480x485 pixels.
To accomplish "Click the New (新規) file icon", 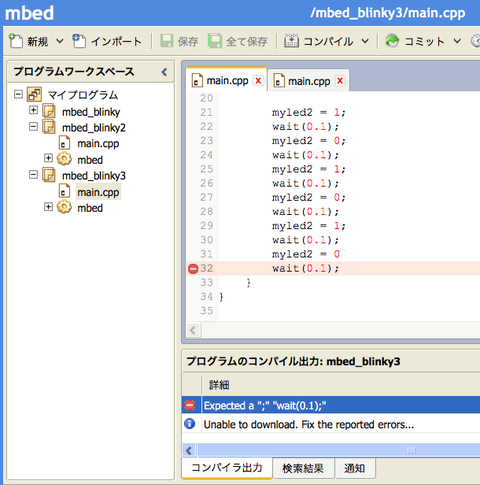I will [x=15, y=41].
